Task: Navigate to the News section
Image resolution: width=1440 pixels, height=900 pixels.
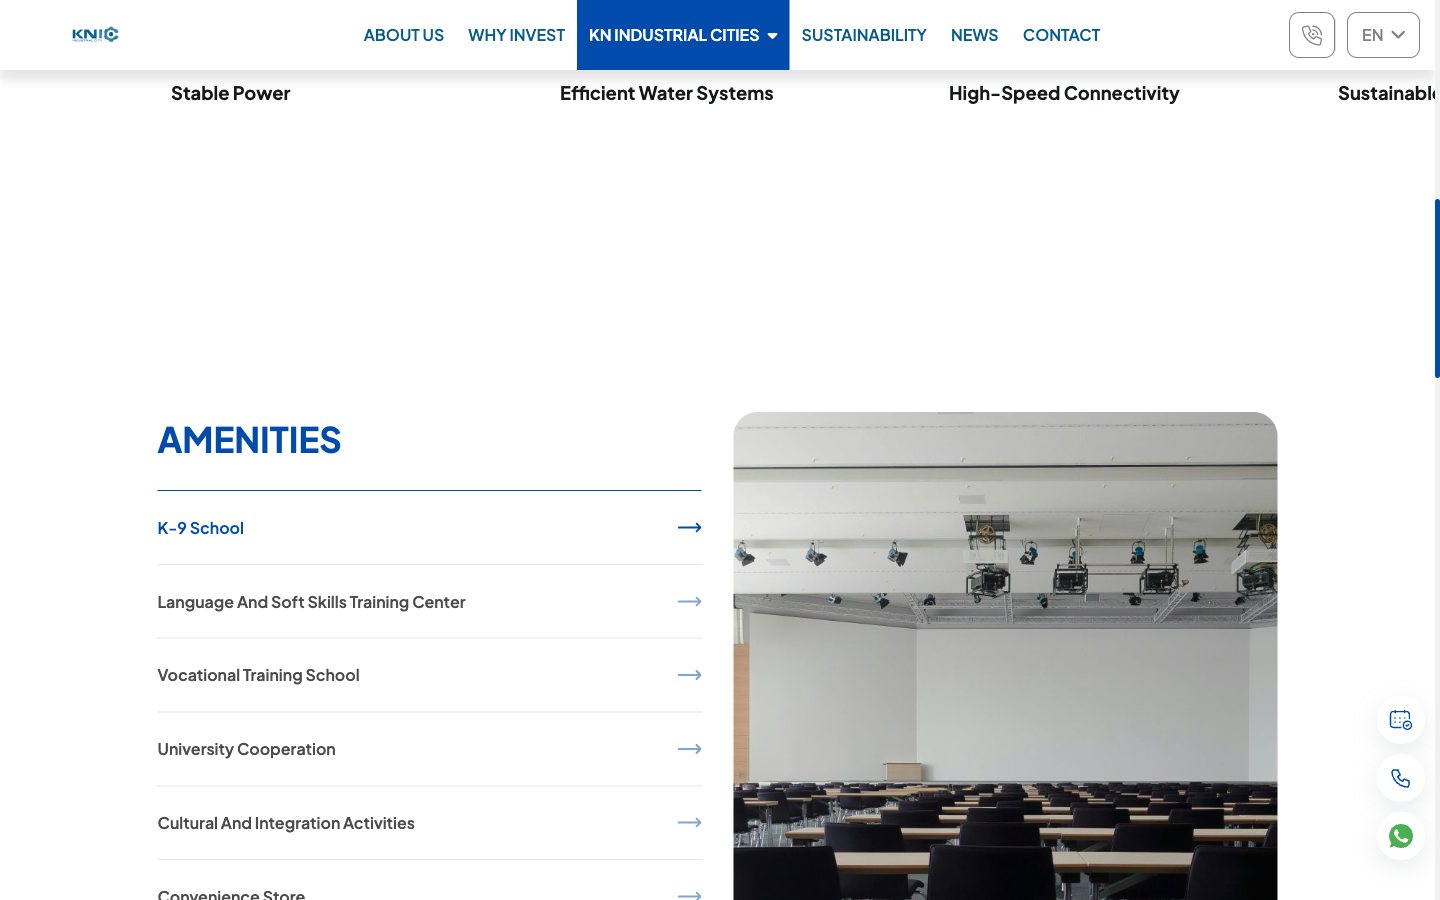Action: pyautogui.click(x=974, y=35)
